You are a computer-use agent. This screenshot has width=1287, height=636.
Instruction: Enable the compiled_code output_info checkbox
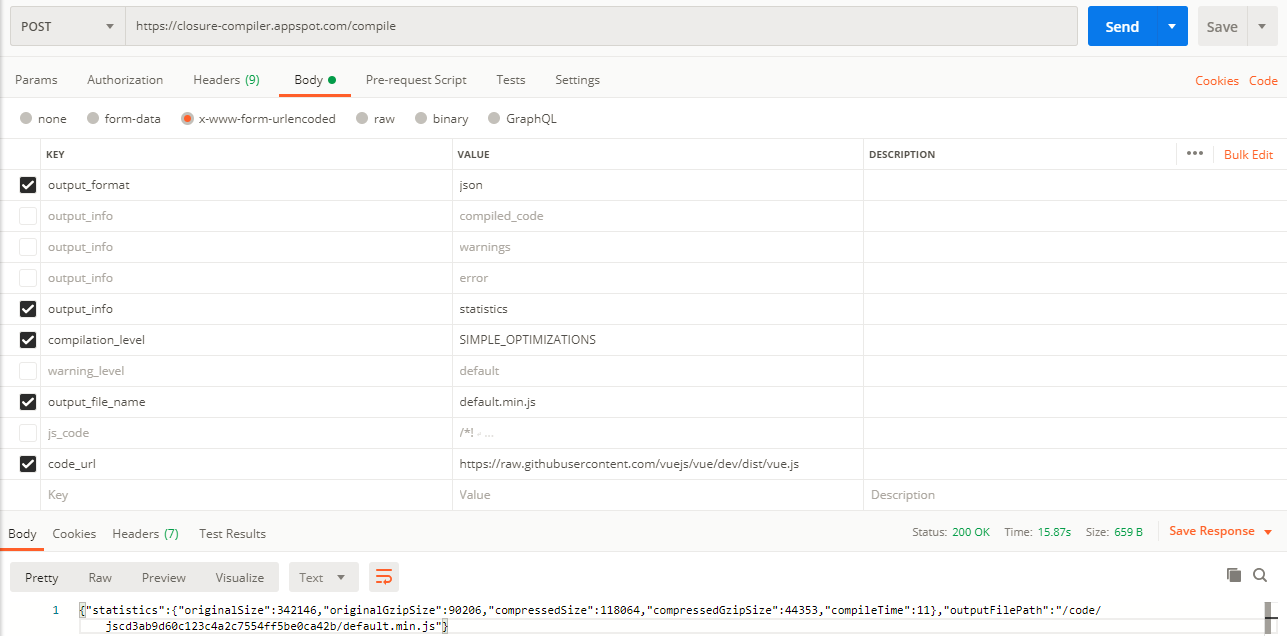28,216
